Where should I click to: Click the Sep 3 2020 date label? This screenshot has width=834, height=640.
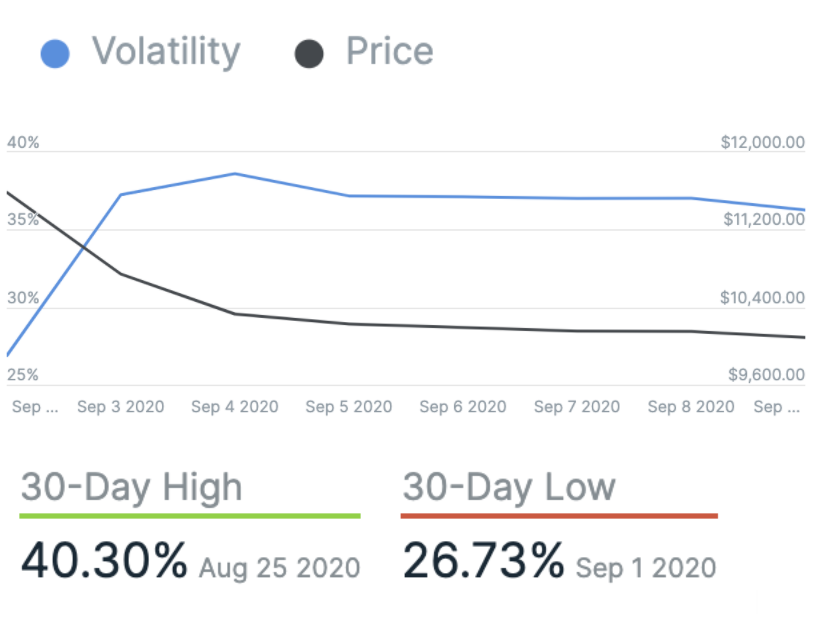pyautogui.click(x=120, y=407)
